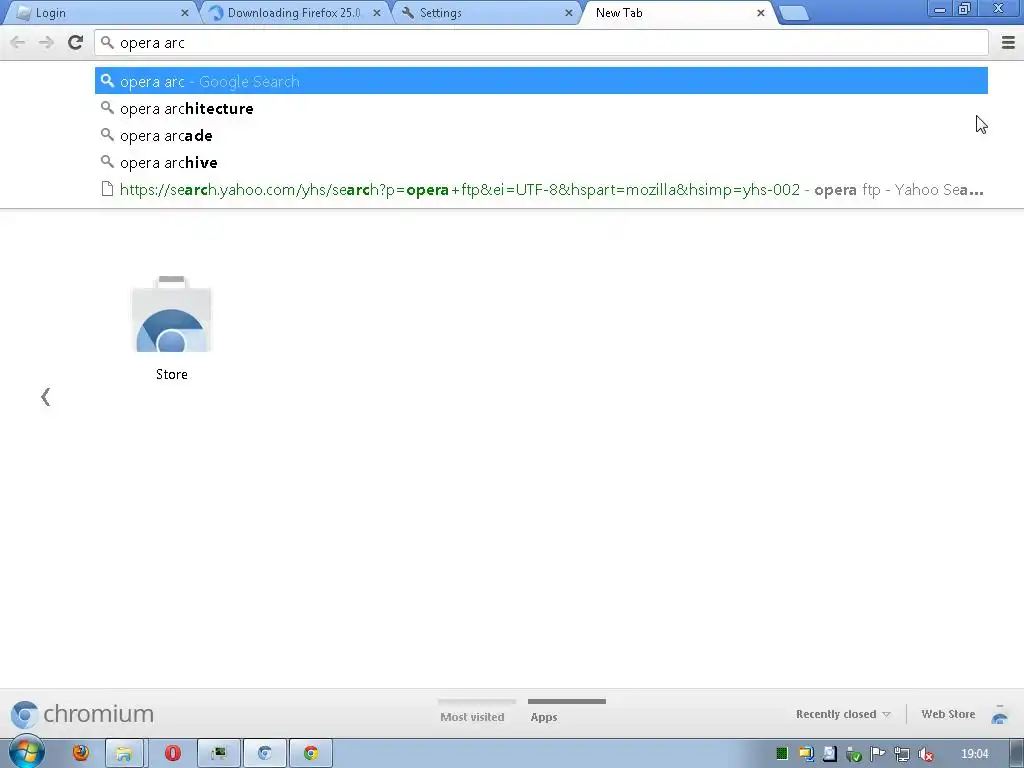Screen dimensions: 1024x768
Task: Switch to Downloading Firefox 25.0 tab
Action: click(x=293, y=13)
